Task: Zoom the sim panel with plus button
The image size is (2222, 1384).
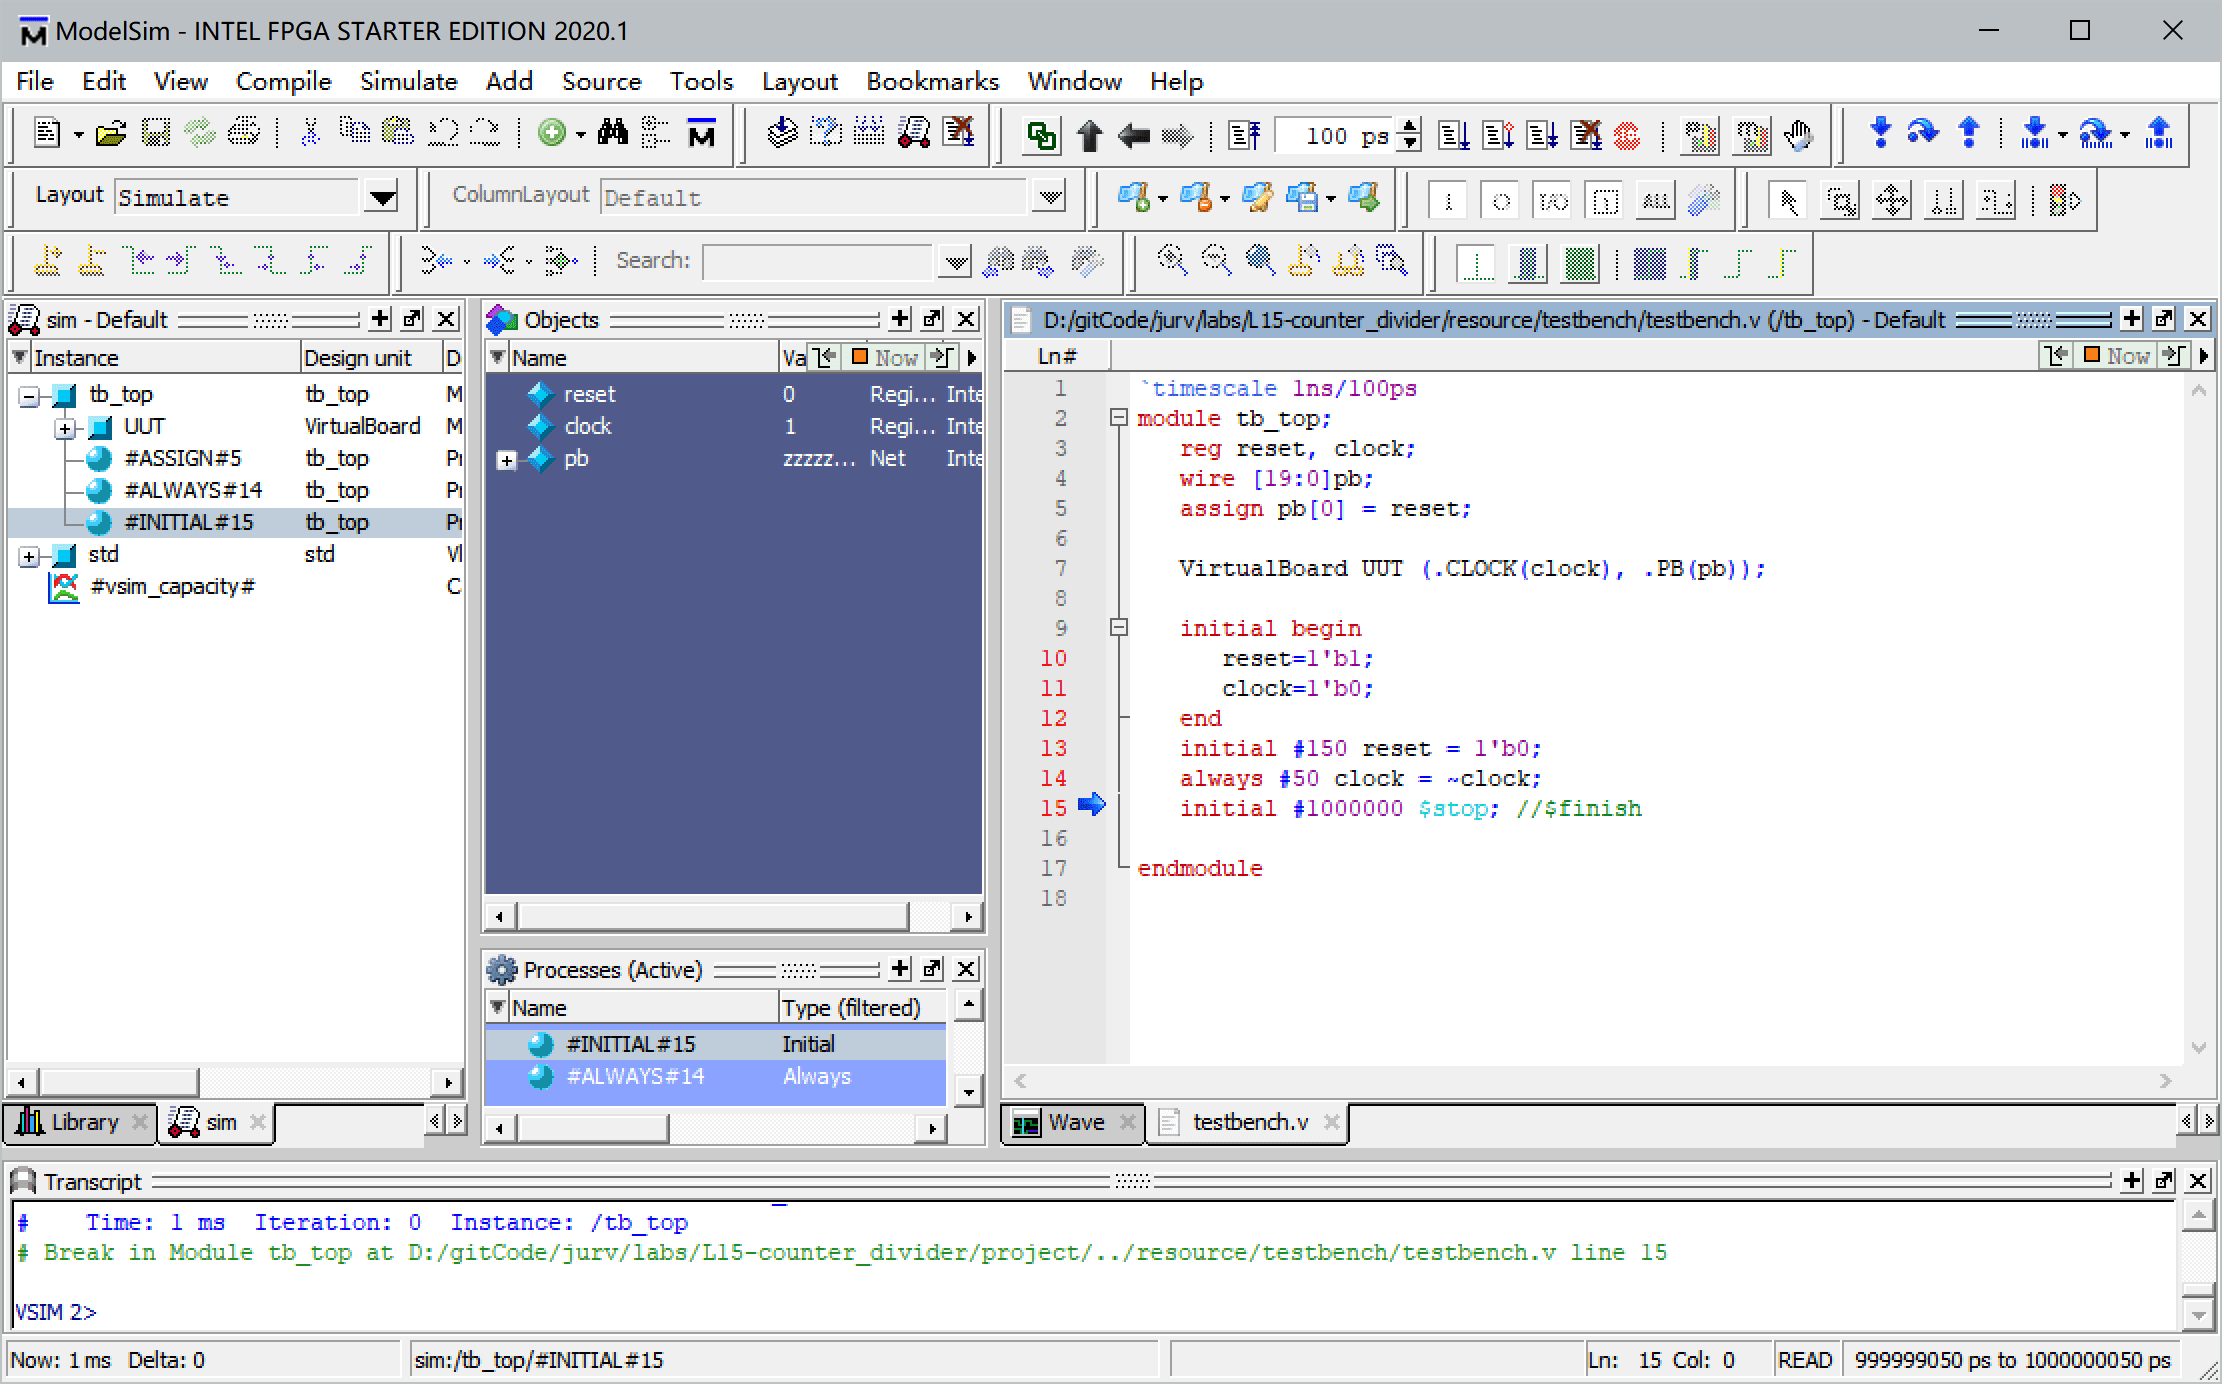Action: click(x=380, y=319)
